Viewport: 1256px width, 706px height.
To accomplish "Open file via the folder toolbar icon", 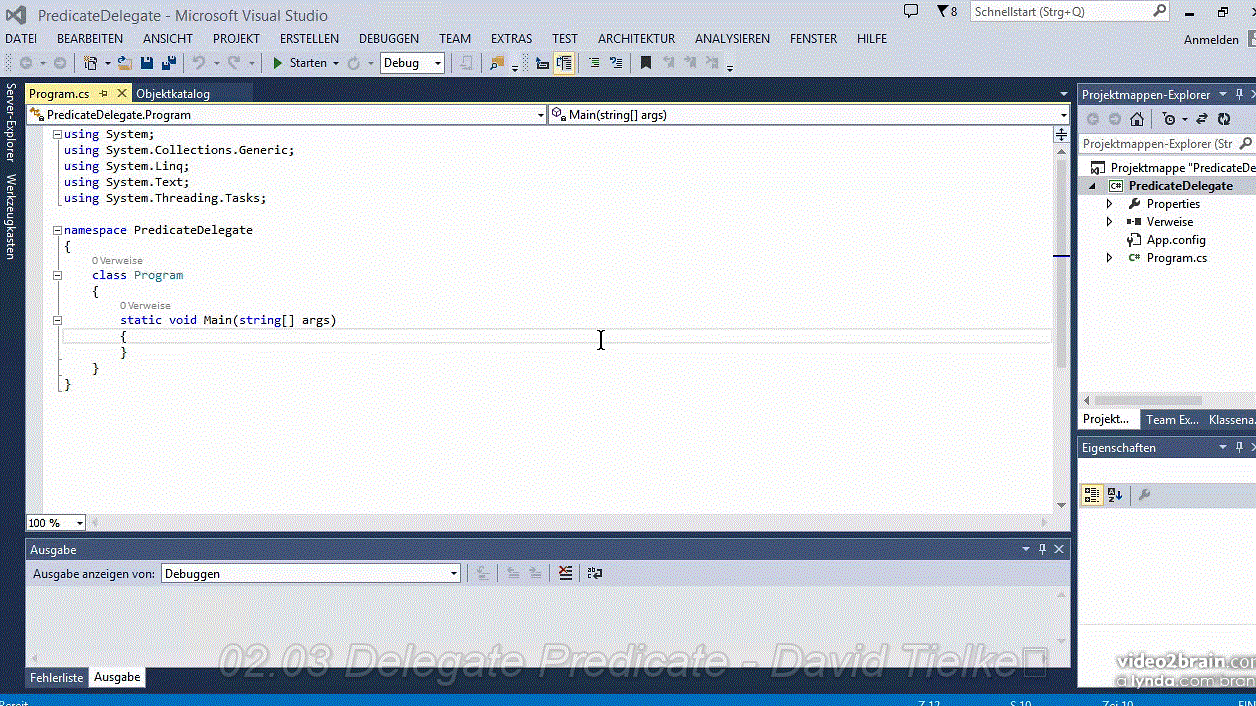I will 125,63.
